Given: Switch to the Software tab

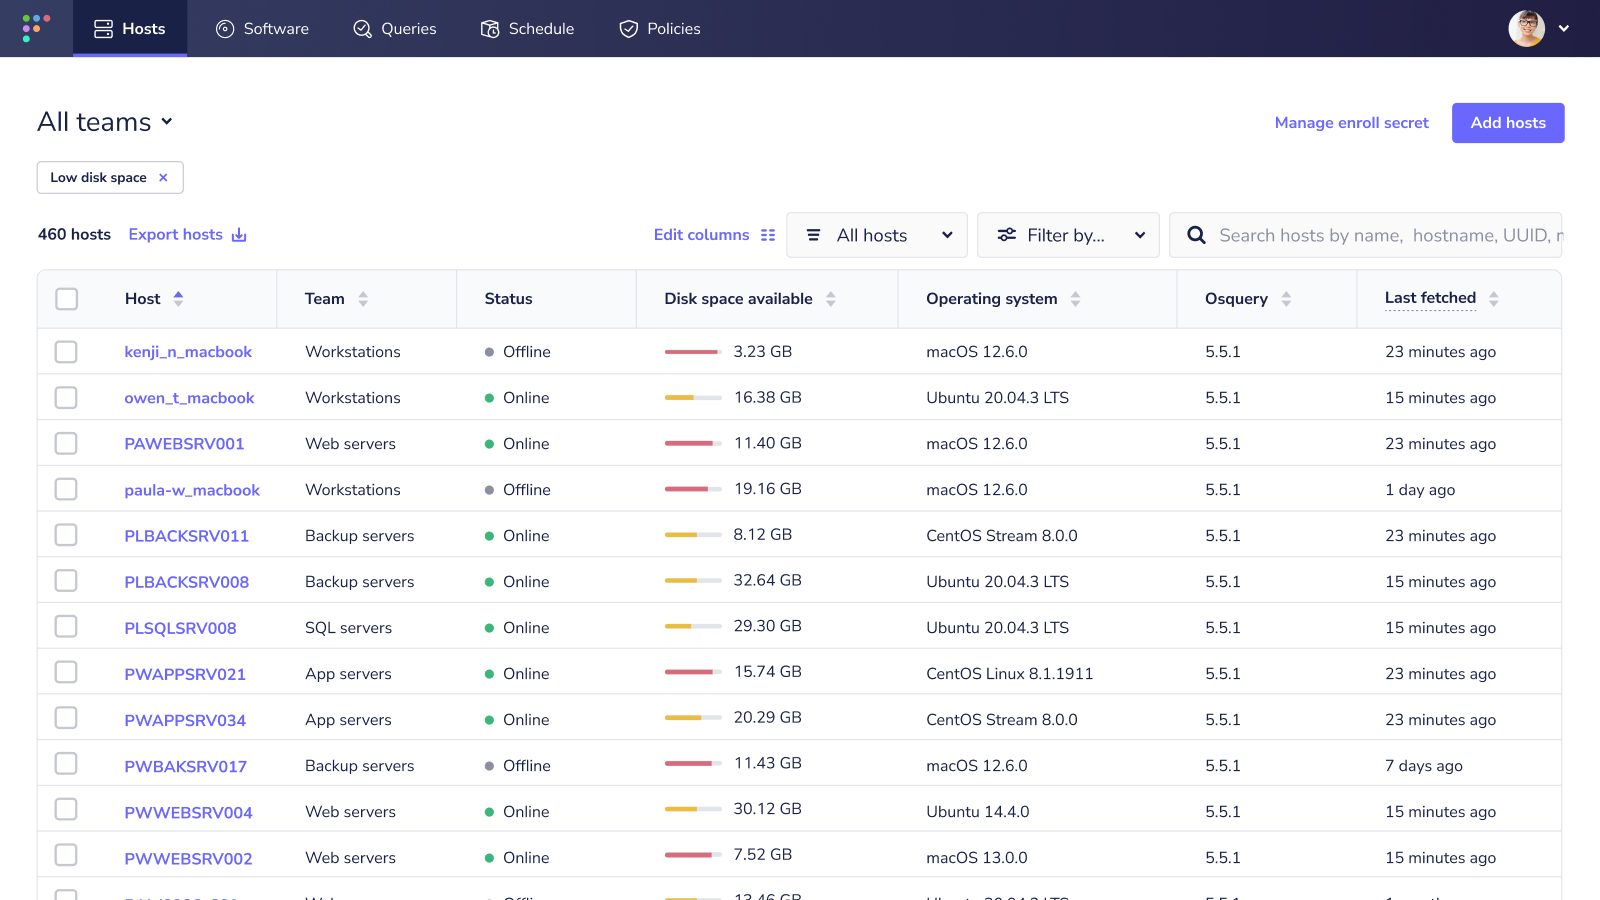Looking at the screenshot, I should [x=262, y=29].
